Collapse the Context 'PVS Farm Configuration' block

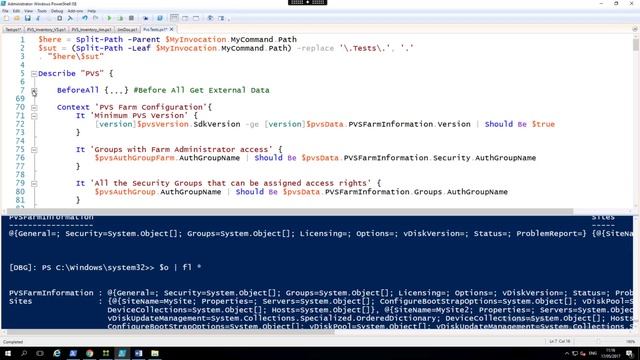coord(34,107)
